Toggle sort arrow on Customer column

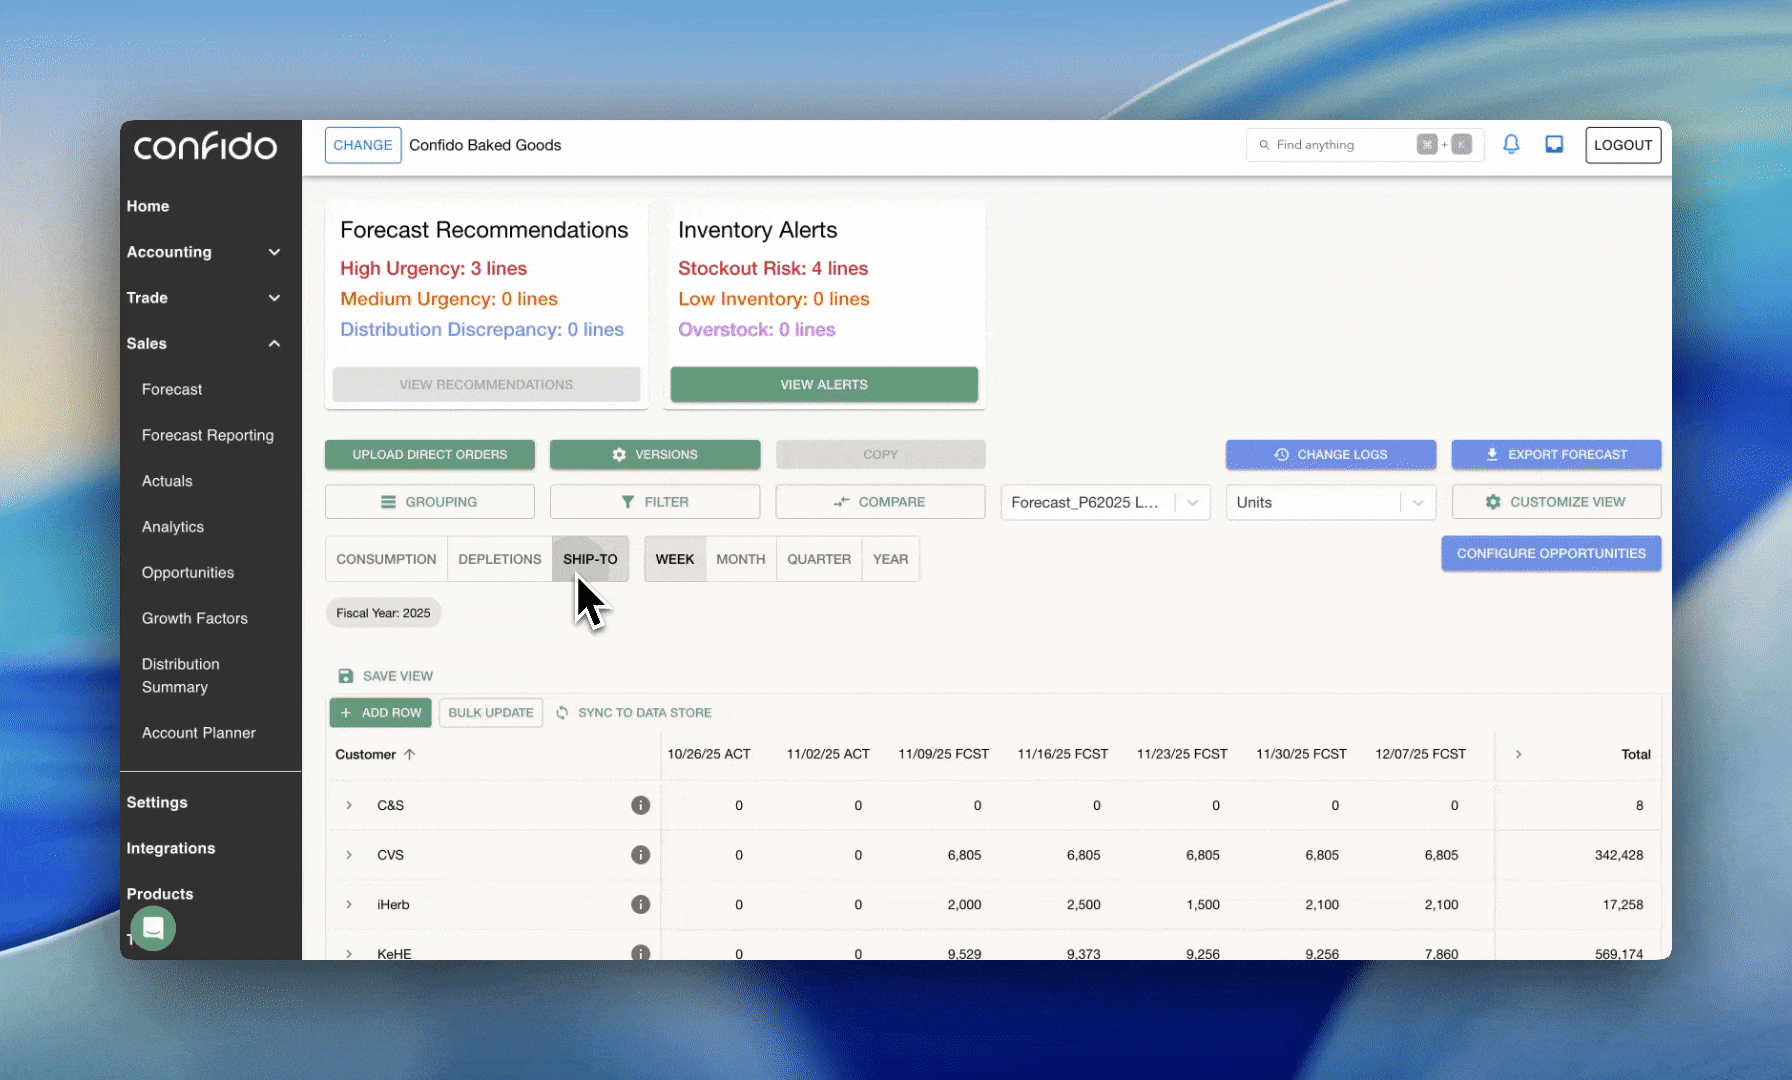pos(409,754)
